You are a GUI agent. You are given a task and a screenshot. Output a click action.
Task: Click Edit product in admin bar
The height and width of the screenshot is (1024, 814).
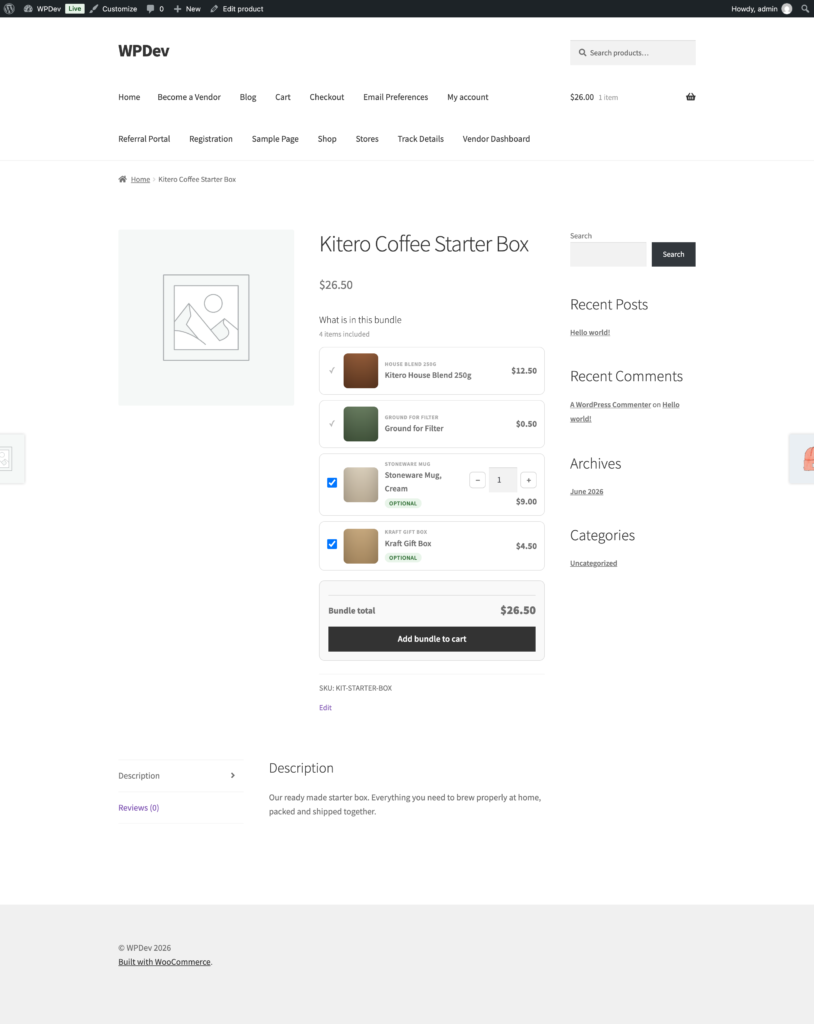click(x=236, y=8)
